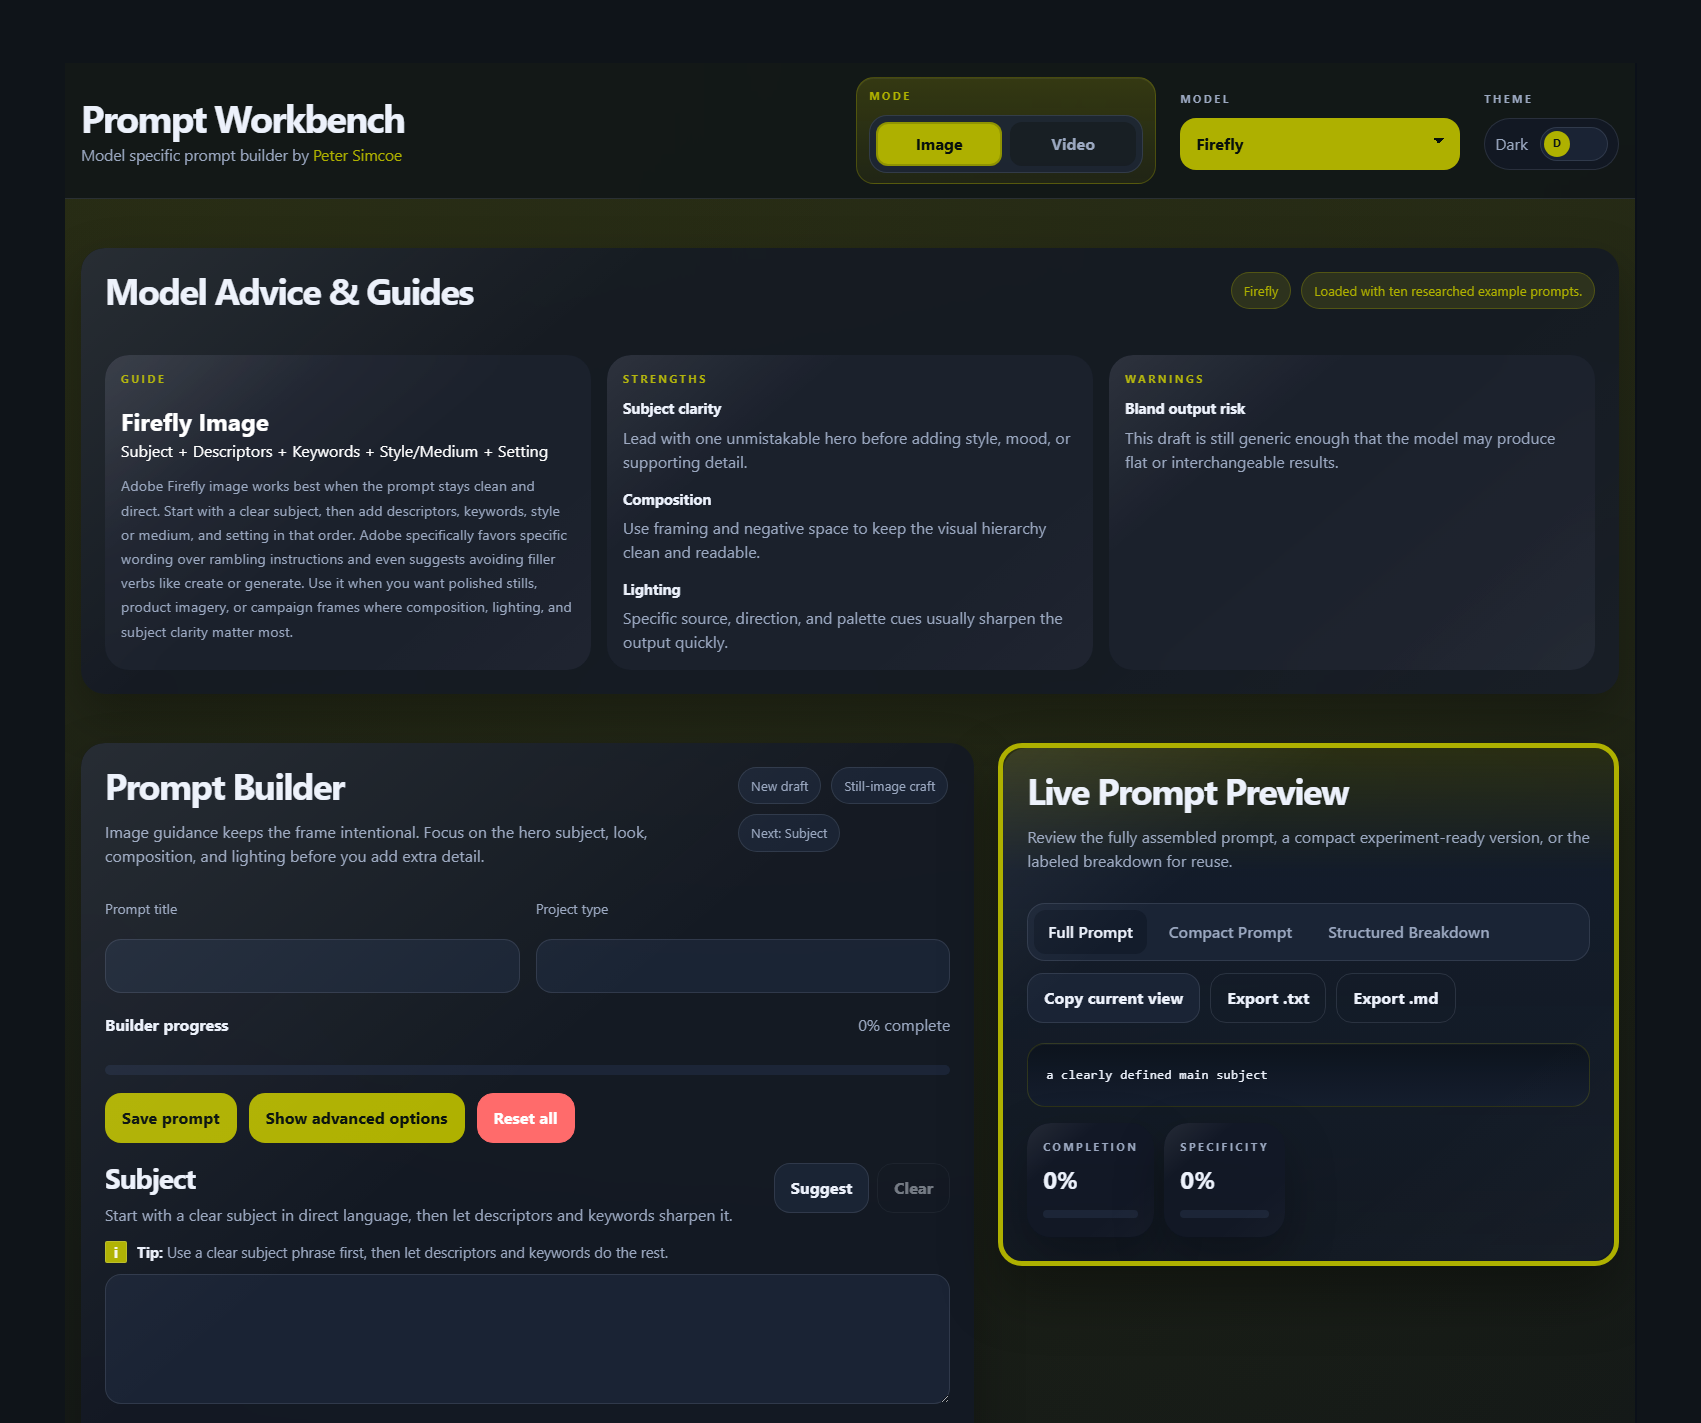Select Image mode

(938, 144)
